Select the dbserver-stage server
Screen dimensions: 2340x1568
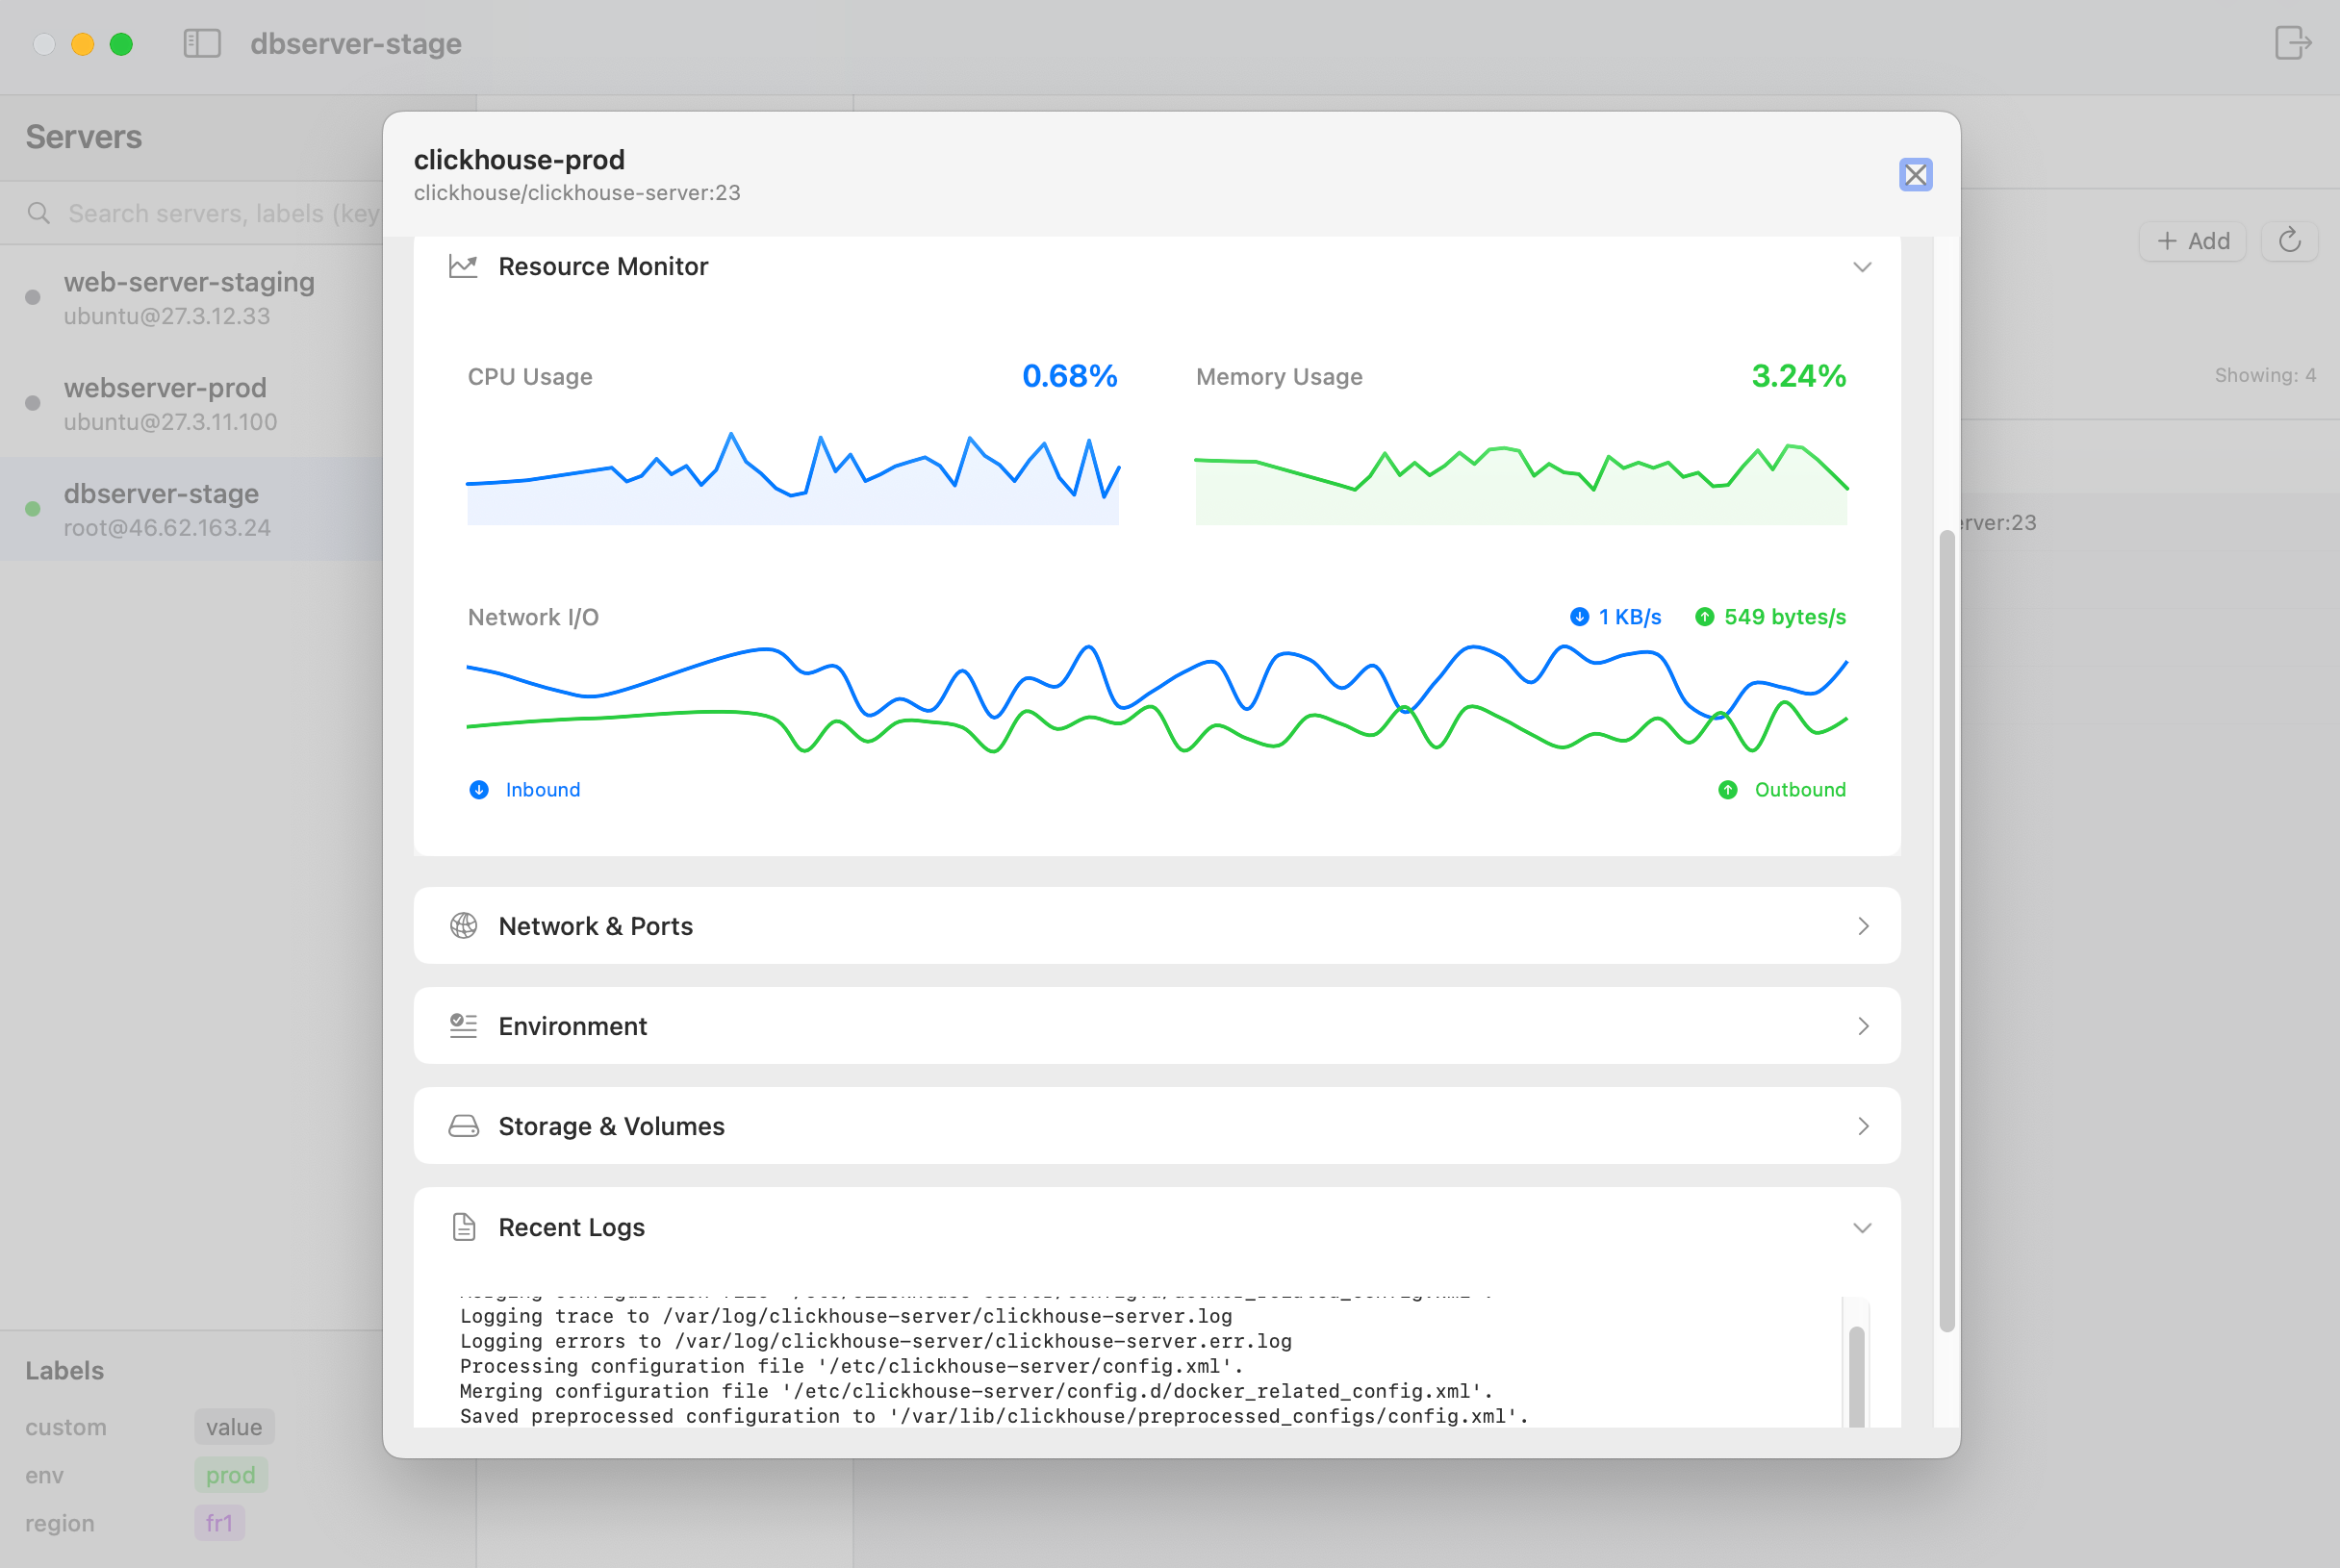(191, 509)
